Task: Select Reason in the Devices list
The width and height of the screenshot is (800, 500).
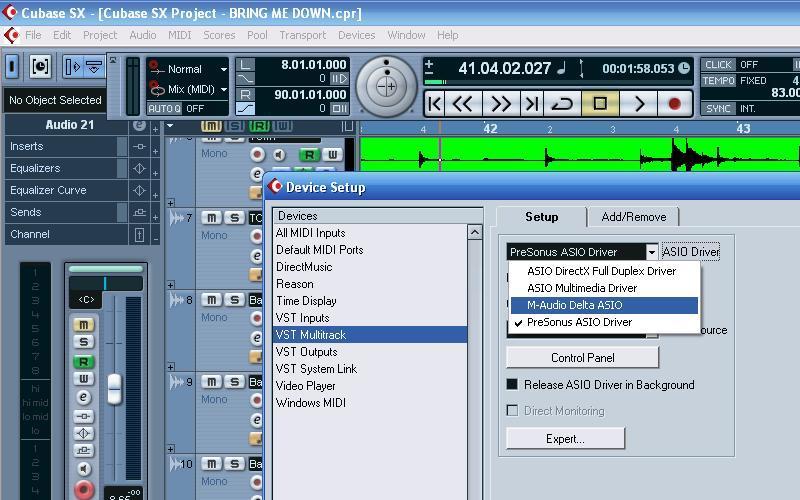Action: 370,284
